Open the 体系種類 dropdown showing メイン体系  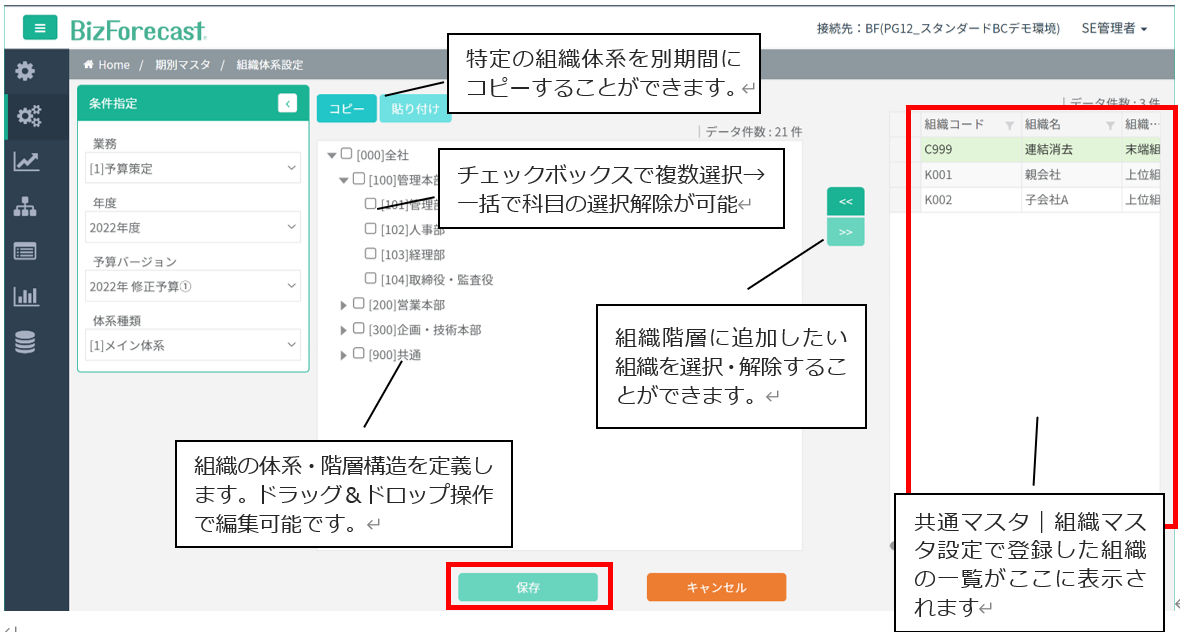tap(193, 345)
